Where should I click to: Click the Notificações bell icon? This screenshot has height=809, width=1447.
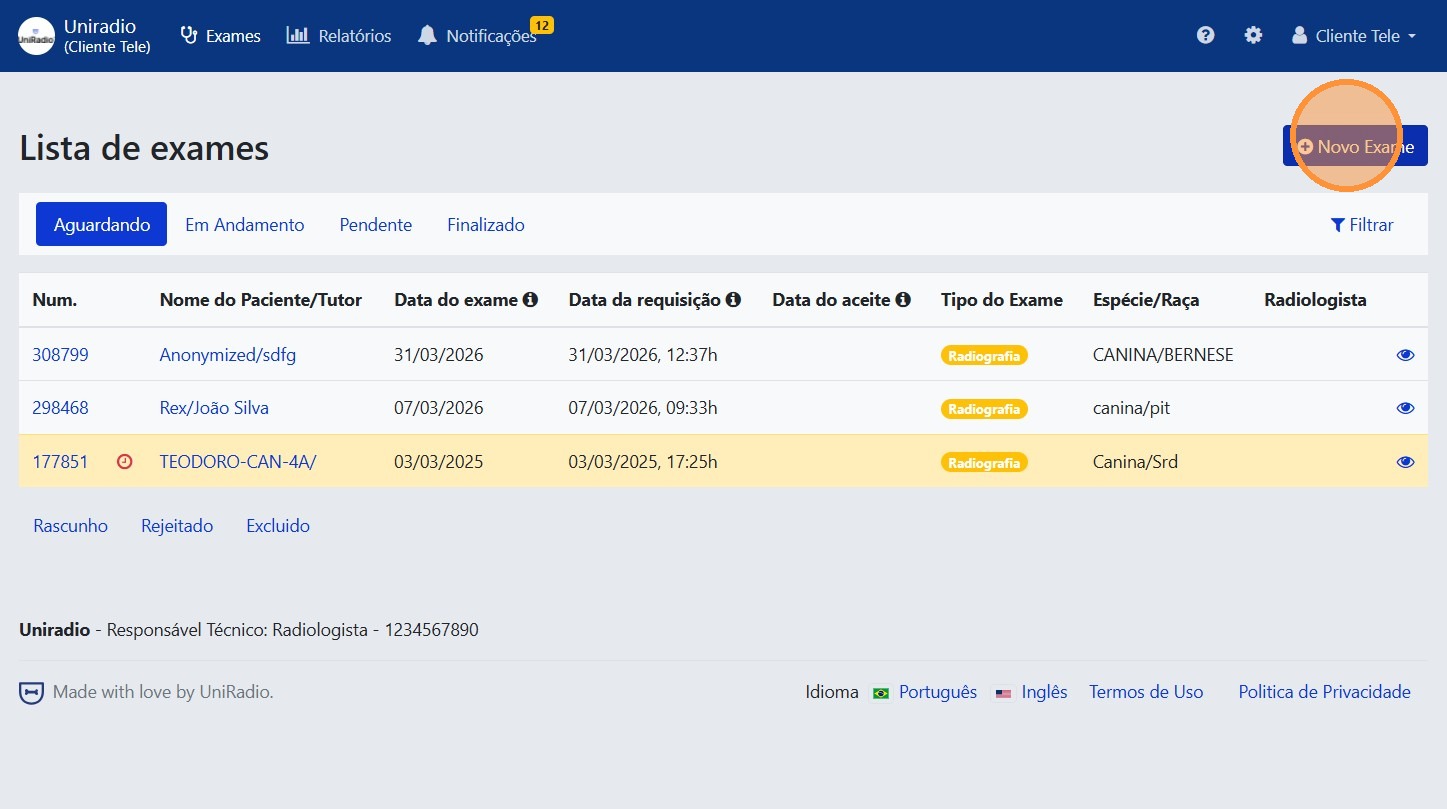[x=428, y=36]
